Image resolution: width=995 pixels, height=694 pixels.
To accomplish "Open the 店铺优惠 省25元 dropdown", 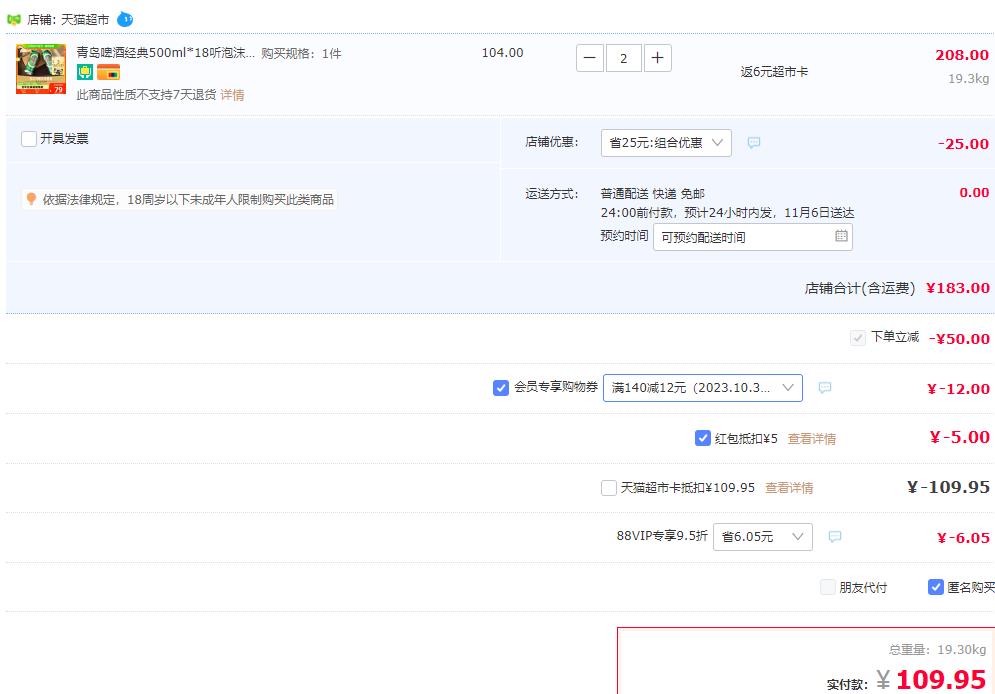I will [x=666, y=143].
